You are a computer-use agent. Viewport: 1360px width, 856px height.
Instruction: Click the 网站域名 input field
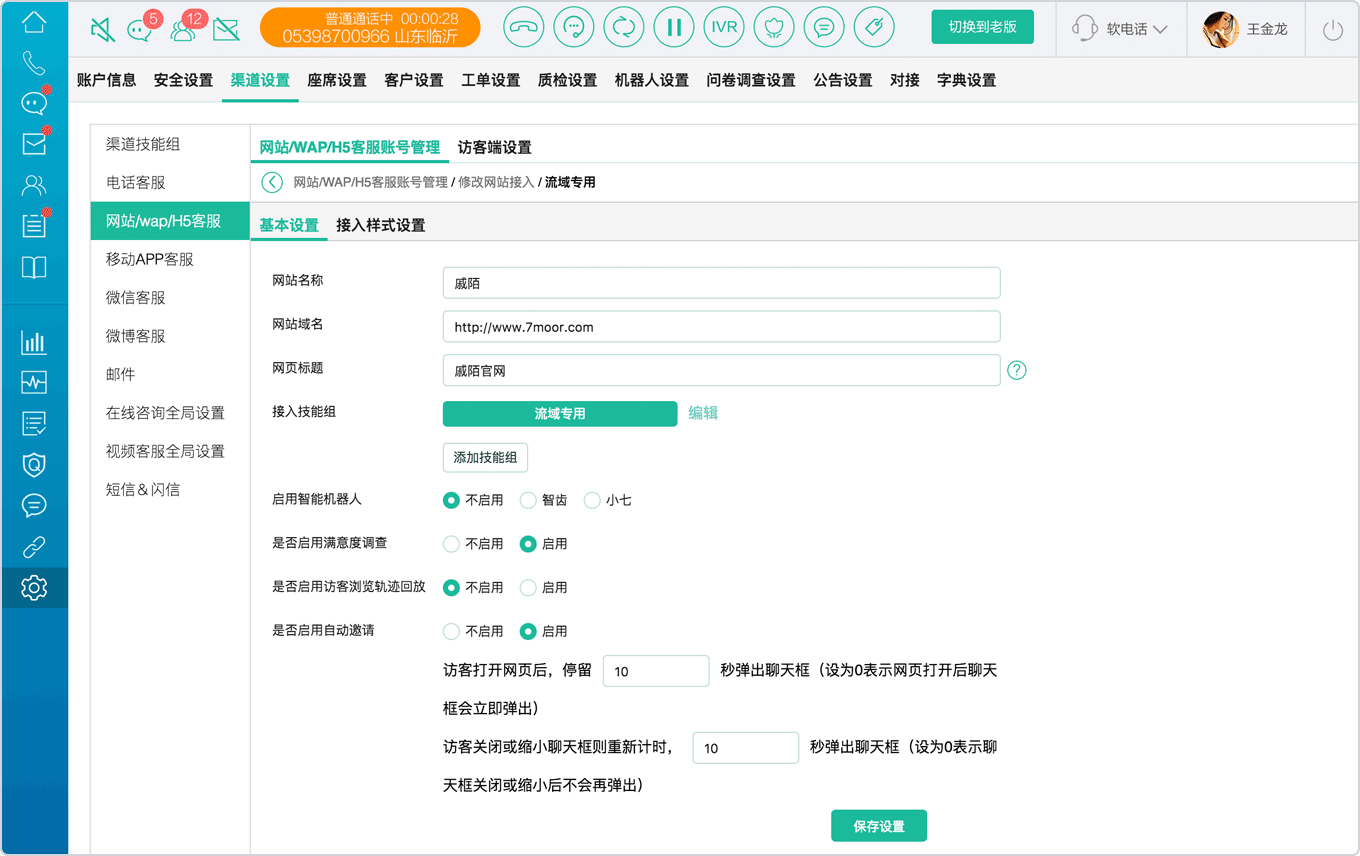[x=721, y=326]
